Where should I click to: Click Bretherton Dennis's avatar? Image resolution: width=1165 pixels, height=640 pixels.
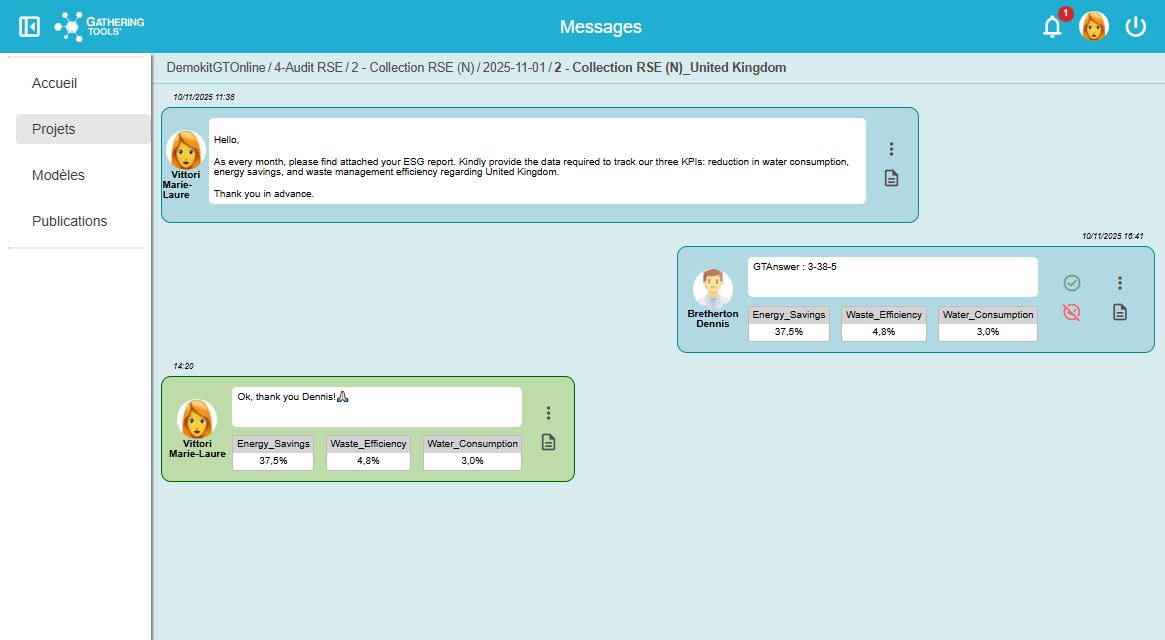[x=713, y=288]
